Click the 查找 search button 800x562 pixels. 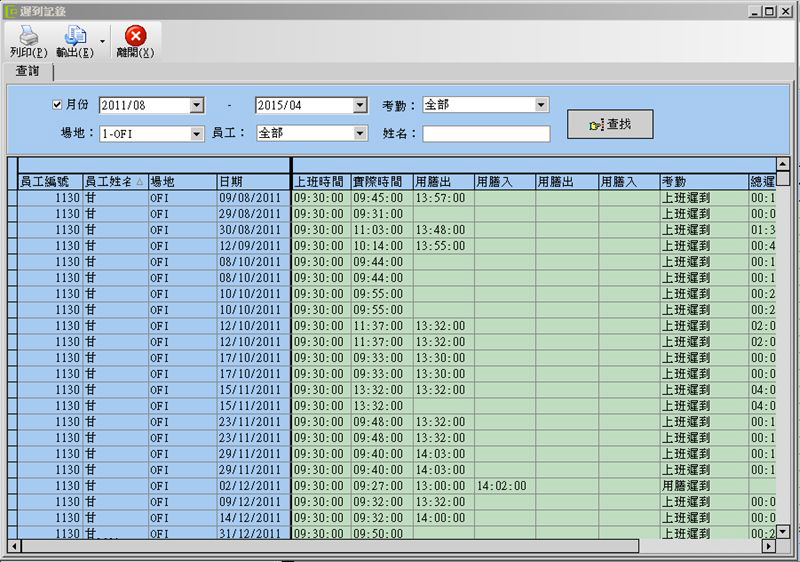610,124
